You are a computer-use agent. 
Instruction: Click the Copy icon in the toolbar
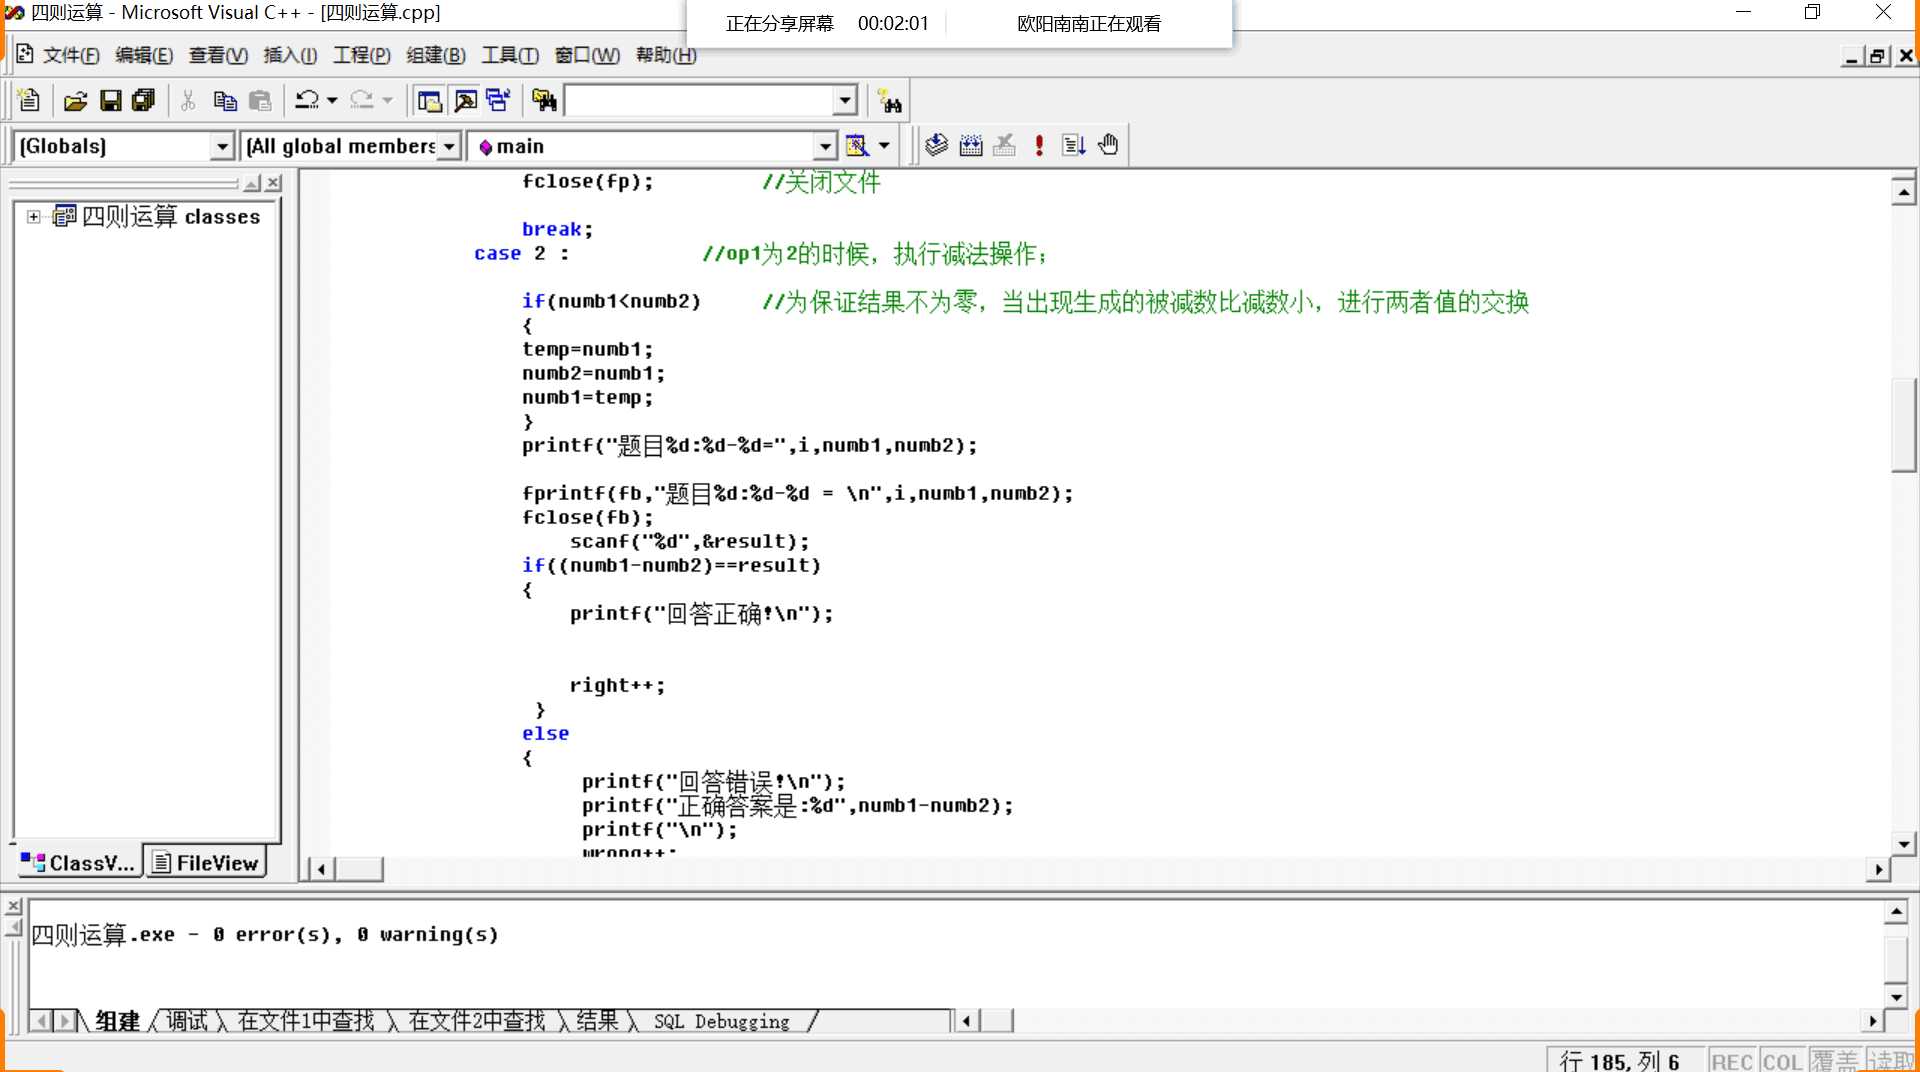pyautogui.click(x=225, y=101)
